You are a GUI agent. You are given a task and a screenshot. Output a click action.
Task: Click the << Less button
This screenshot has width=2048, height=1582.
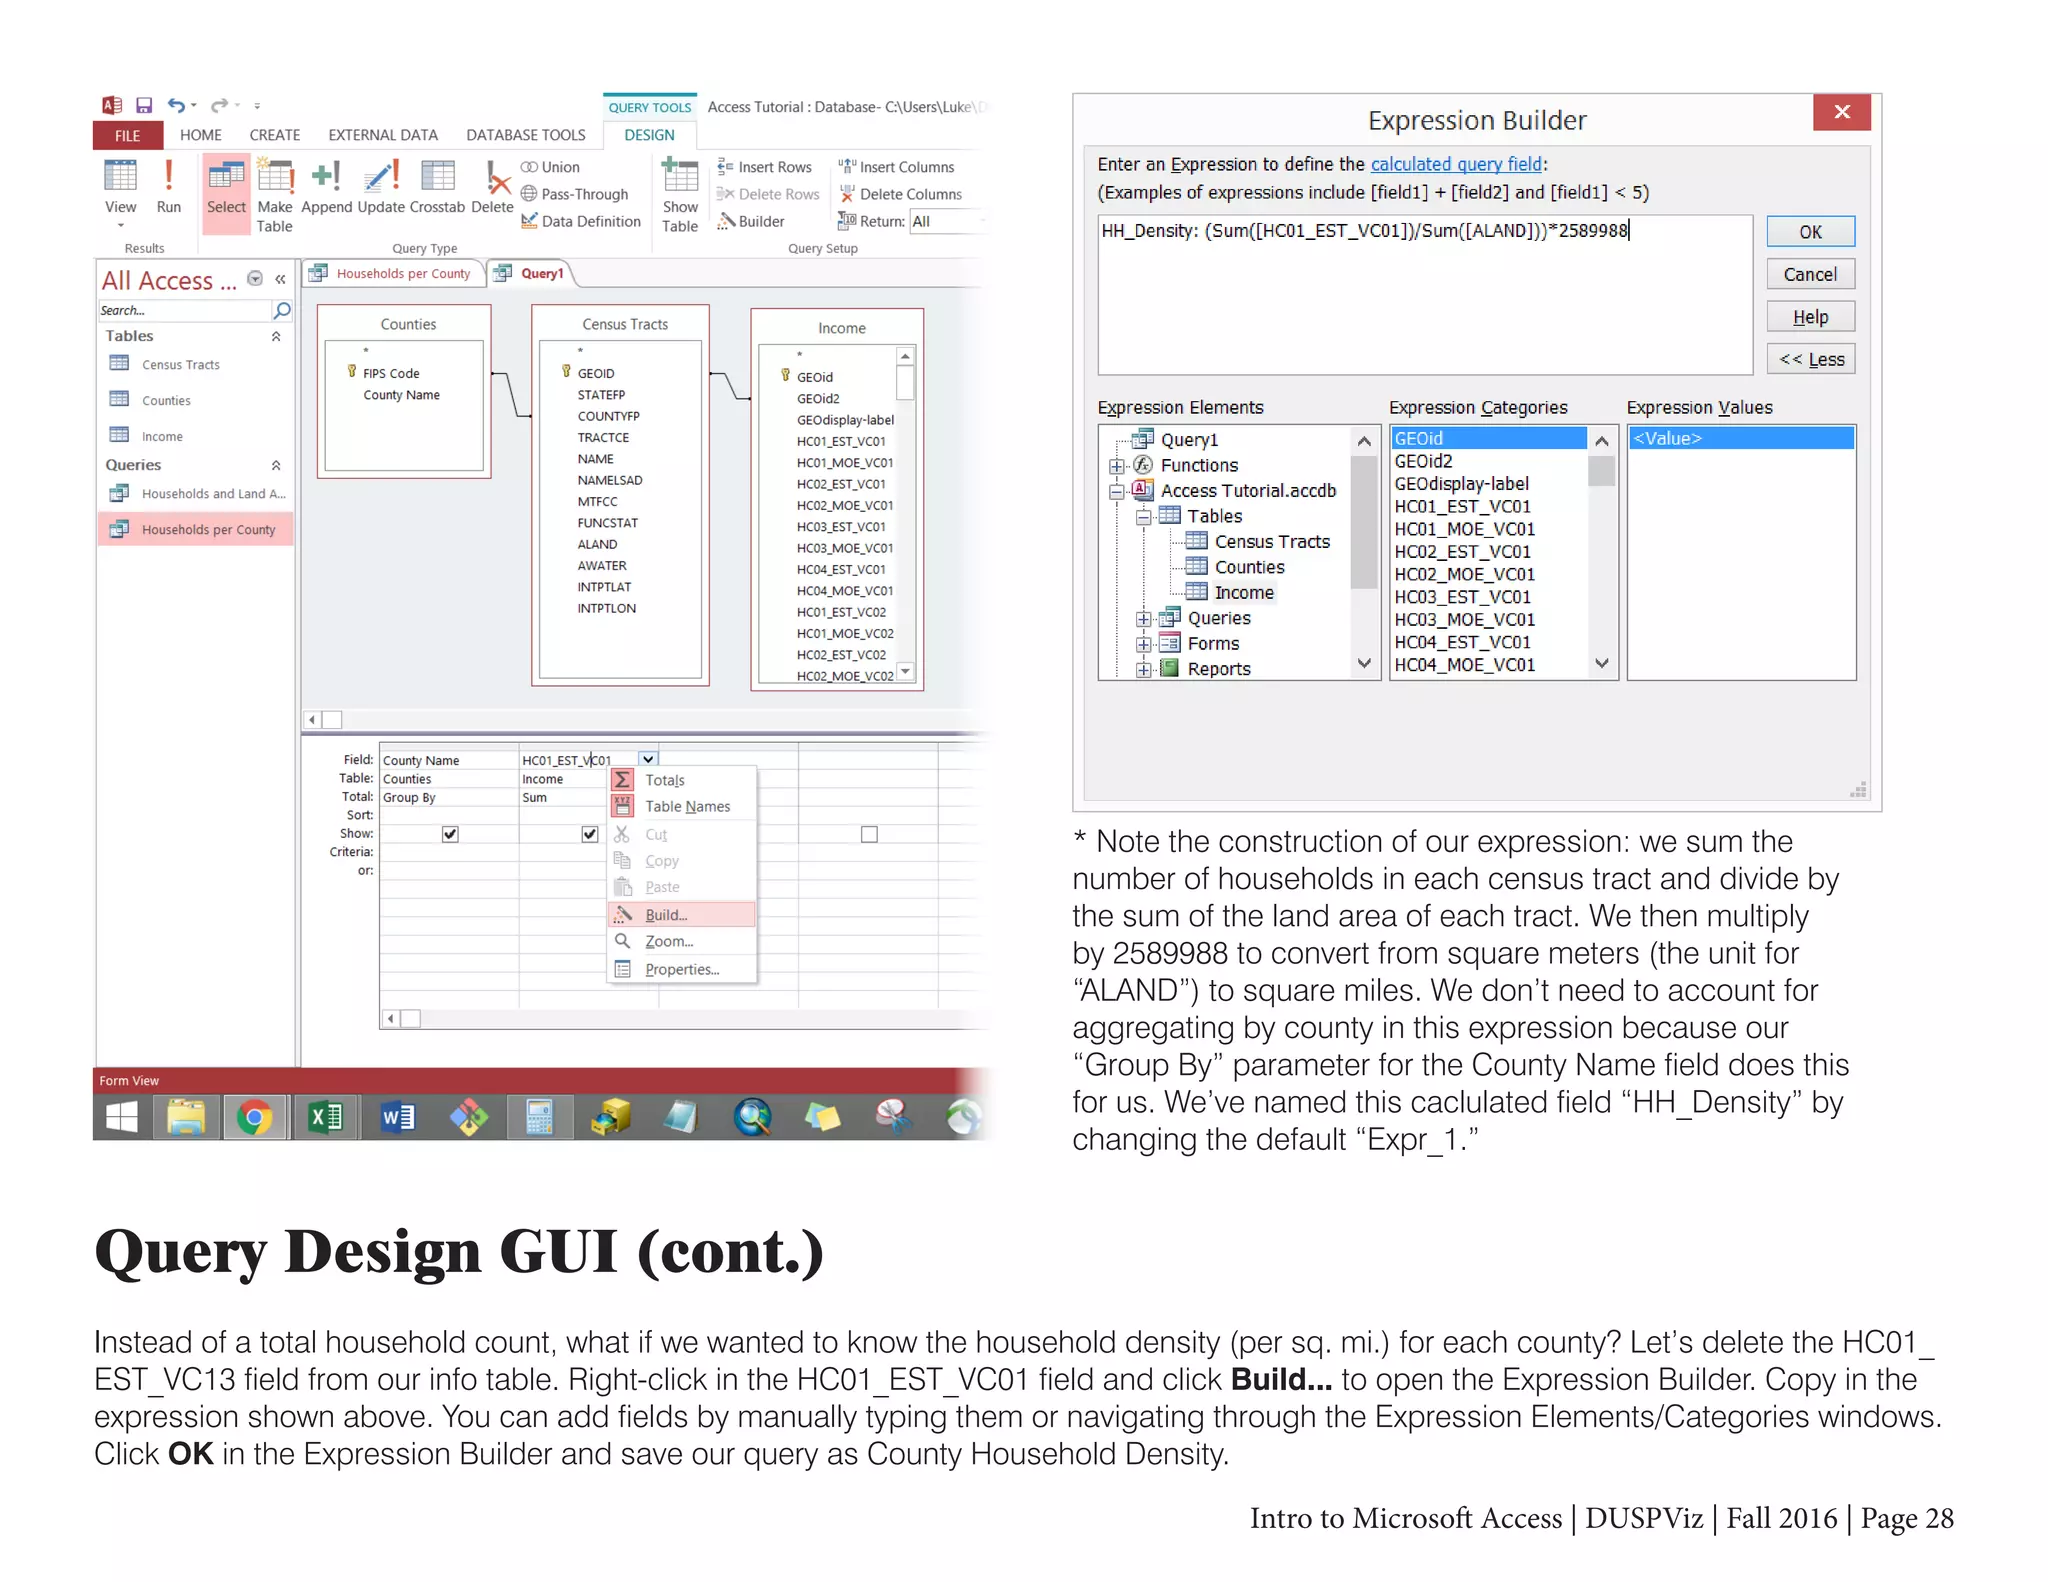coord(1810,359)
